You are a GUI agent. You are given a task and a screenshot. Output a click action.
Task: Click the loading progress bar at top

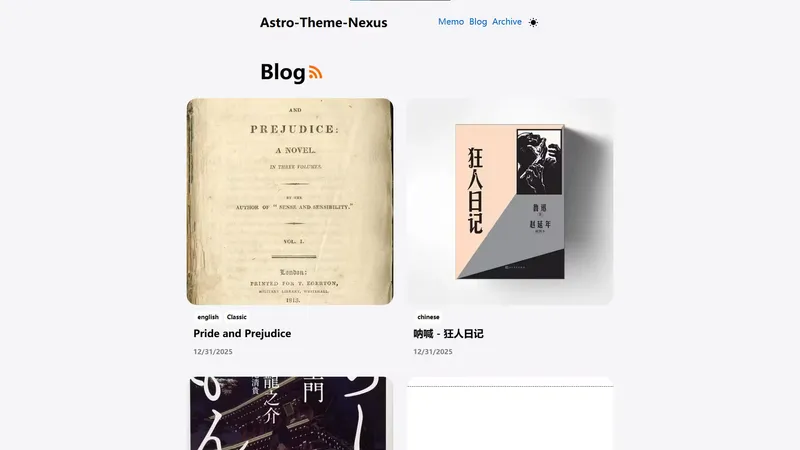(x=400, y=1)
